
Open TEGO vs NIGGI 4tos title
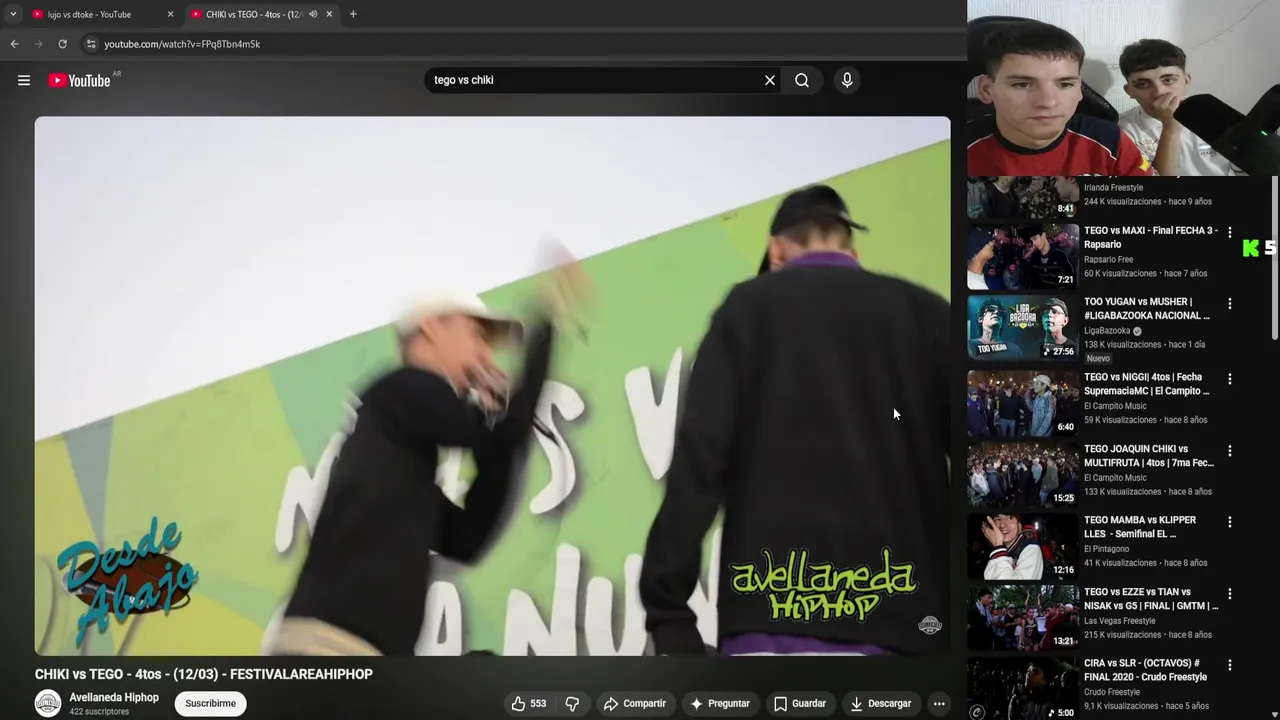click(x=1146, y=384)
